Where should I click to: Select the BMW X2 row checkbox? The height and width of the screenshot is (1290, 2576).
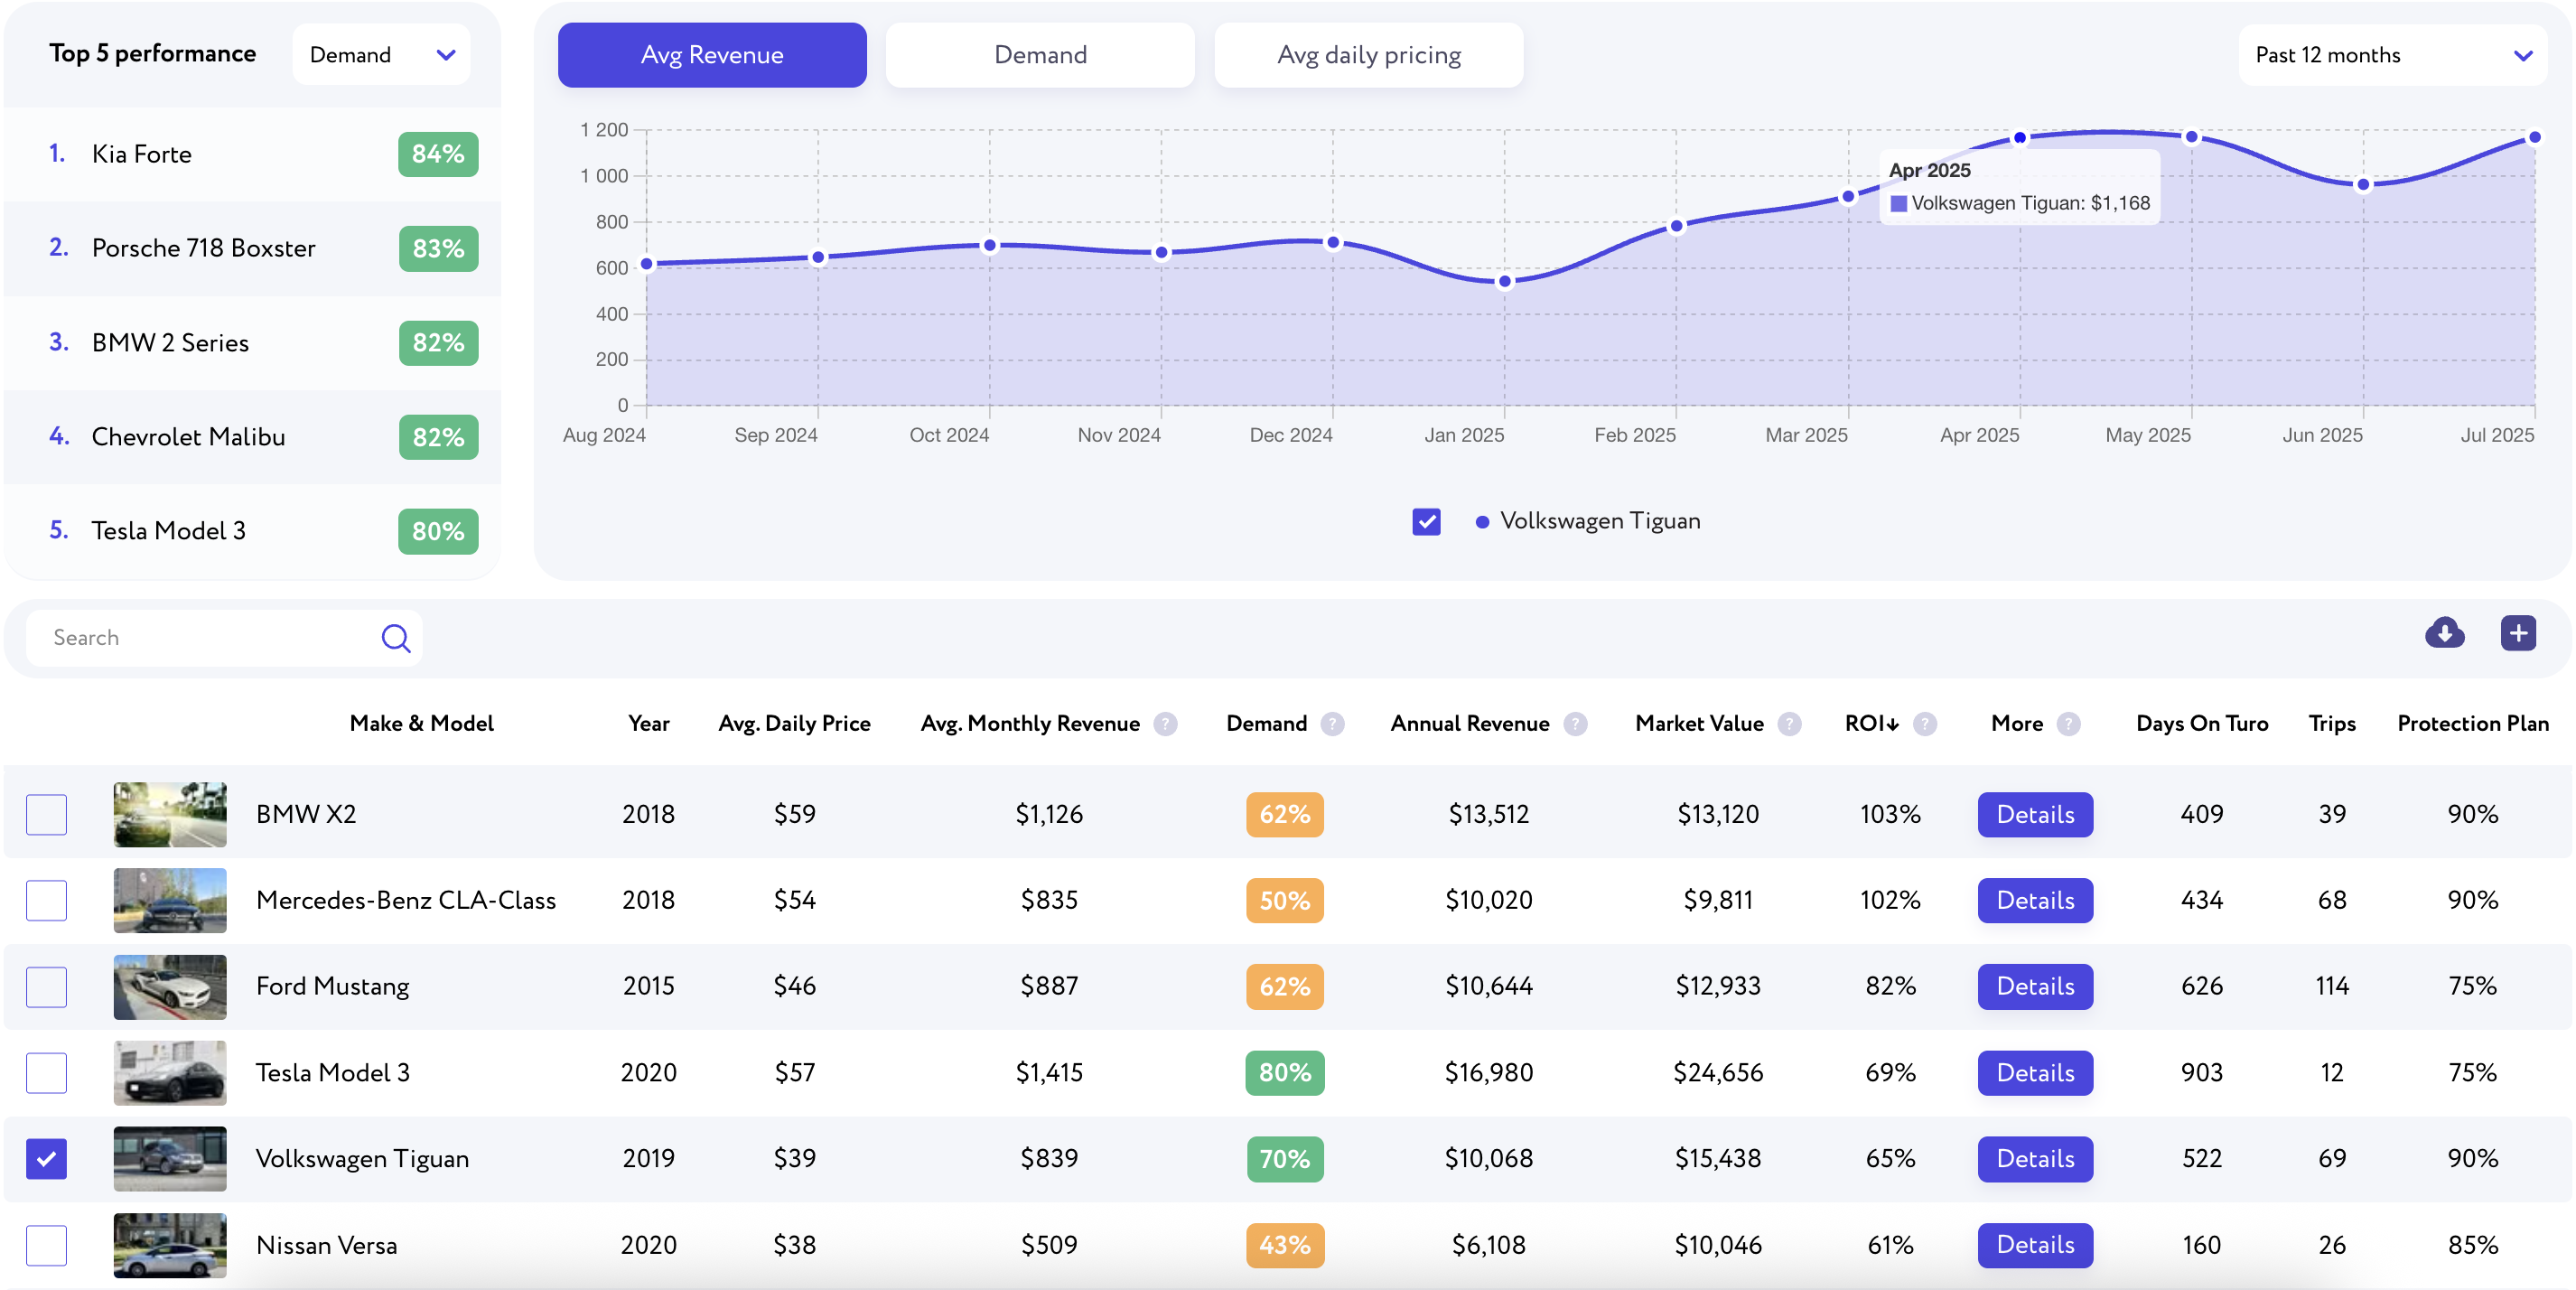(x=46, y=814)
